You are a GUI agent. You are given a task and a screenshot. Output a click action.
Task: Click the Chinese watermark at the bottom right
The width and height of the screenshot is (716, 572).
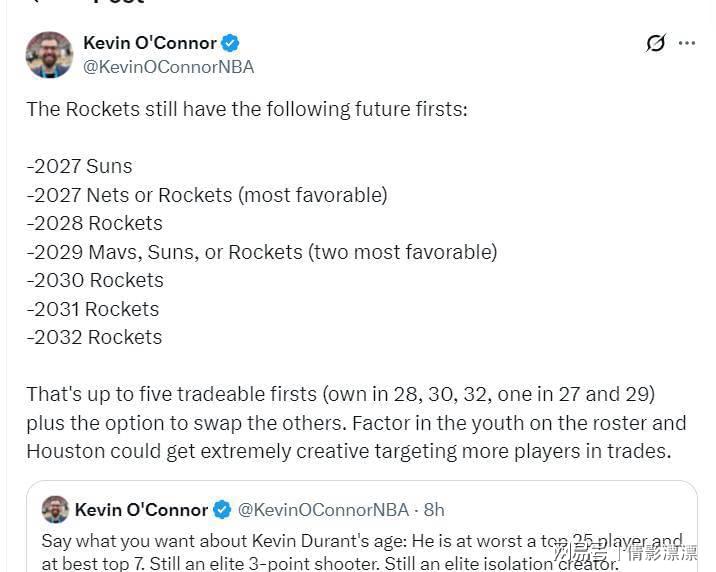626,553
